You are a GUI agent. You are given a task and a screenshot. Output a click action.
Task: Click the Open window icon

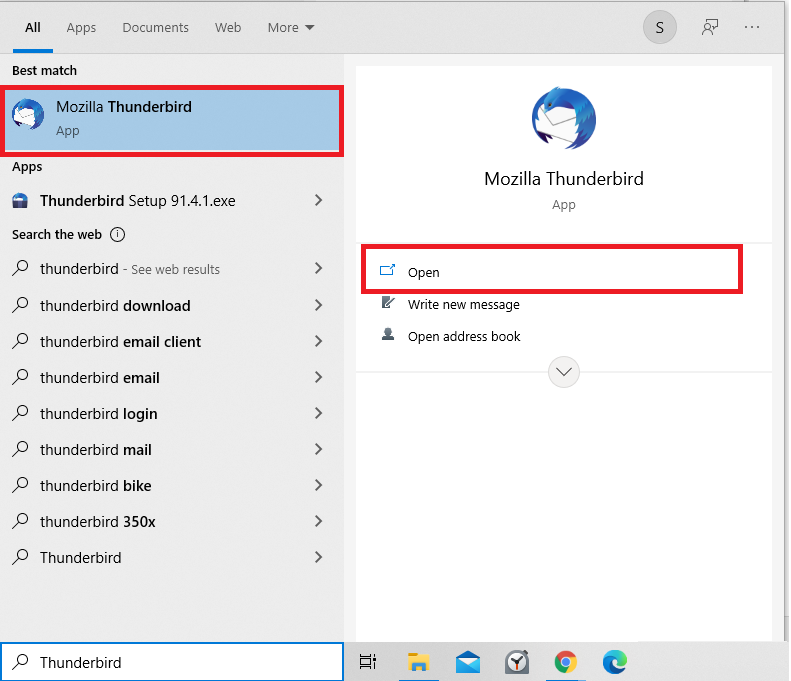[x=387, y=270]
